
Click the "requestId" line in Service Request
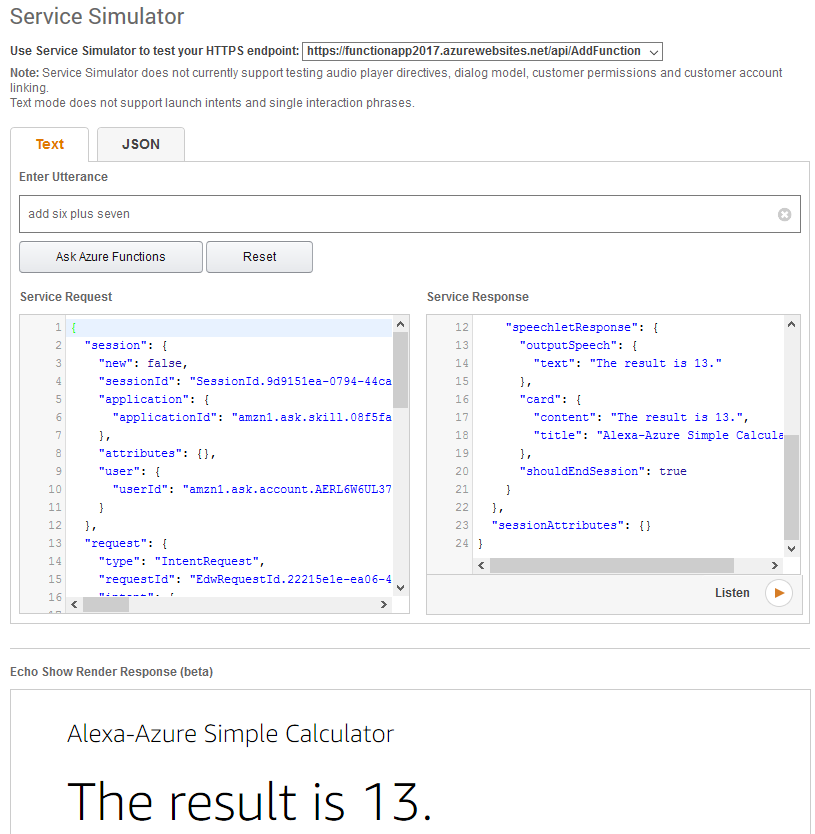tap(245, 579)
